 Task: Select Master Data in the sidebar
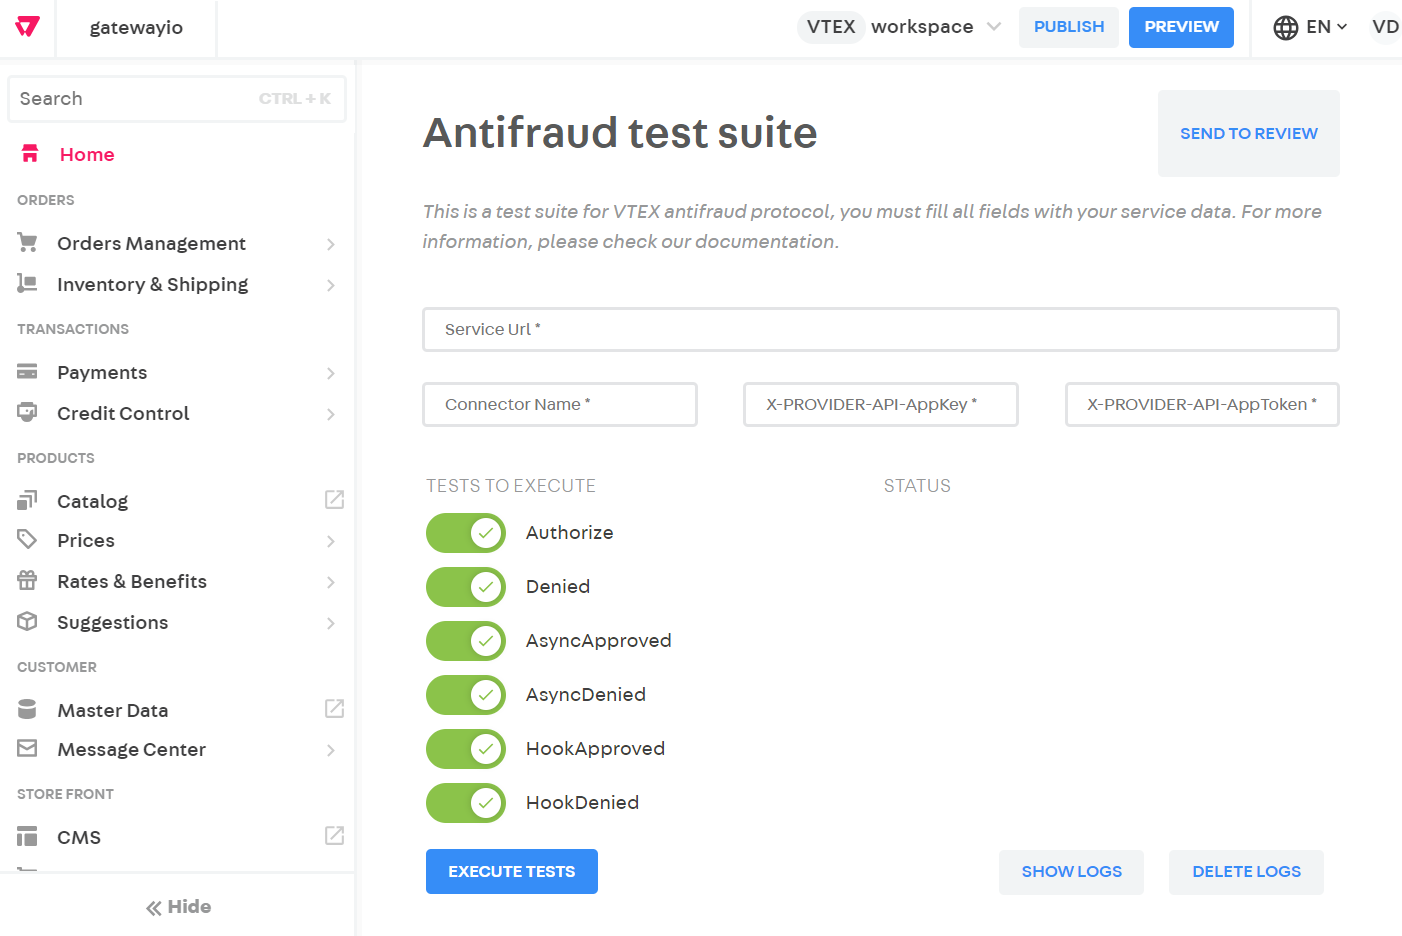click(x=110, y=709)
